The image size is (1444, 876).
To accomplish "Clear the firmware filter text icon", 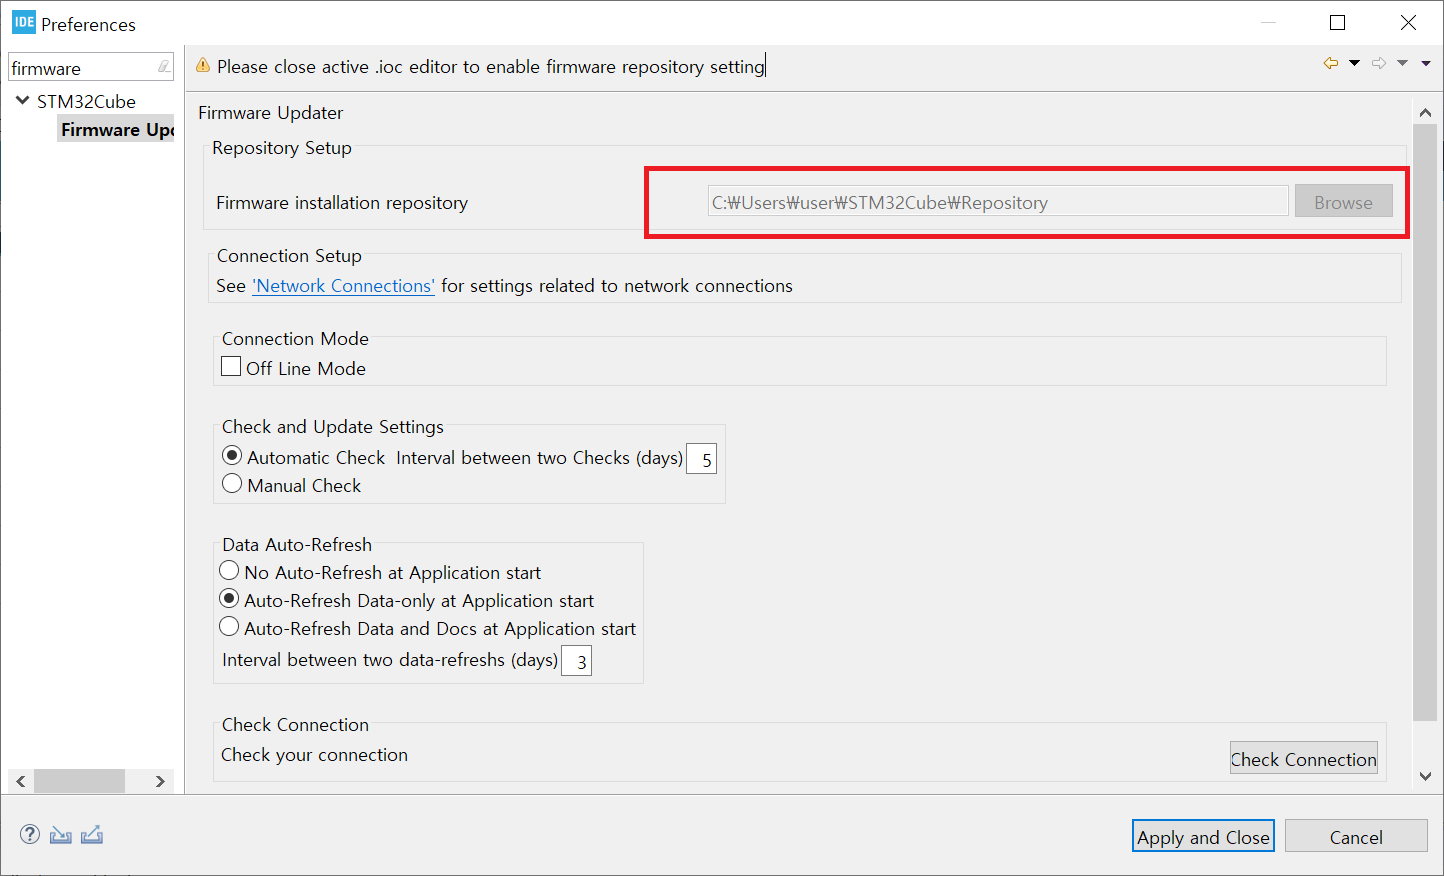I will point(164,67).
